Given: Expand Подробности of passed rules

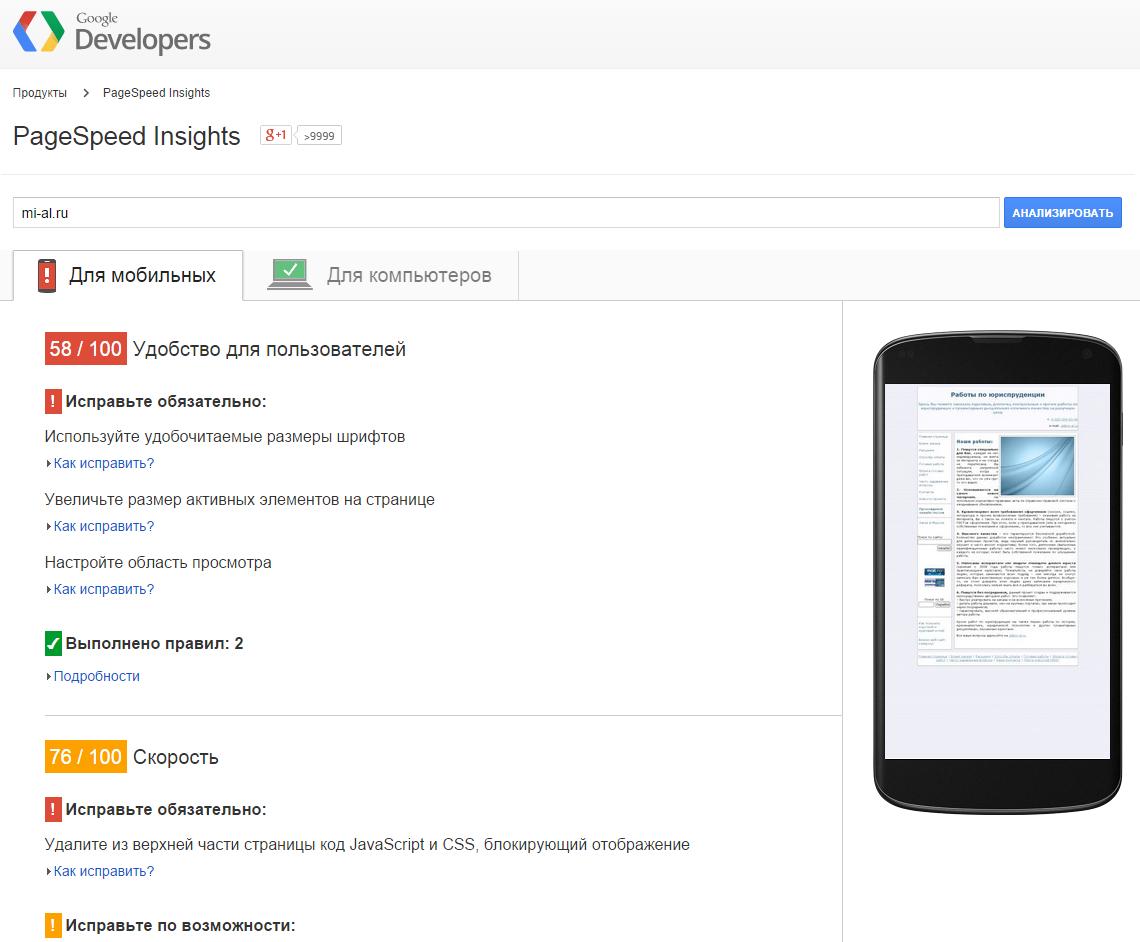Looking at the screenshot, I should 93,676.
